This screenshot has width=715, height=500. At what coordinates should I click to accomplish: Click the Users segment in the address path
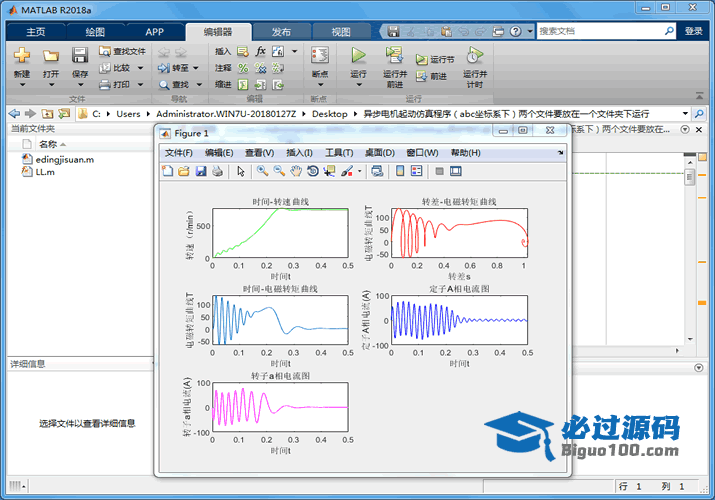128,114
